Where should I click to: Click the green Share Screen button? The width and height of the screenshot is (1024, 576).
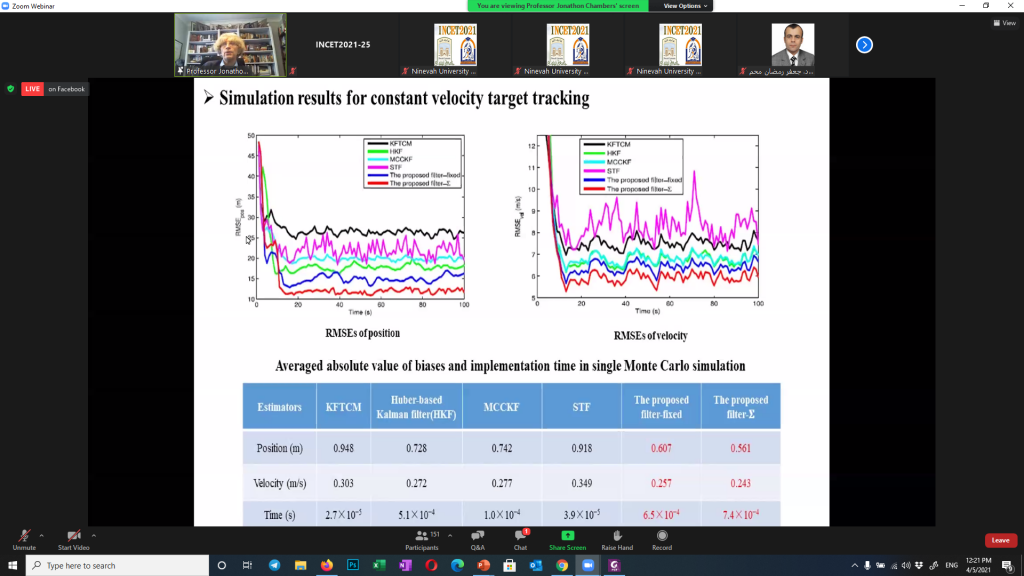(567, 539)
